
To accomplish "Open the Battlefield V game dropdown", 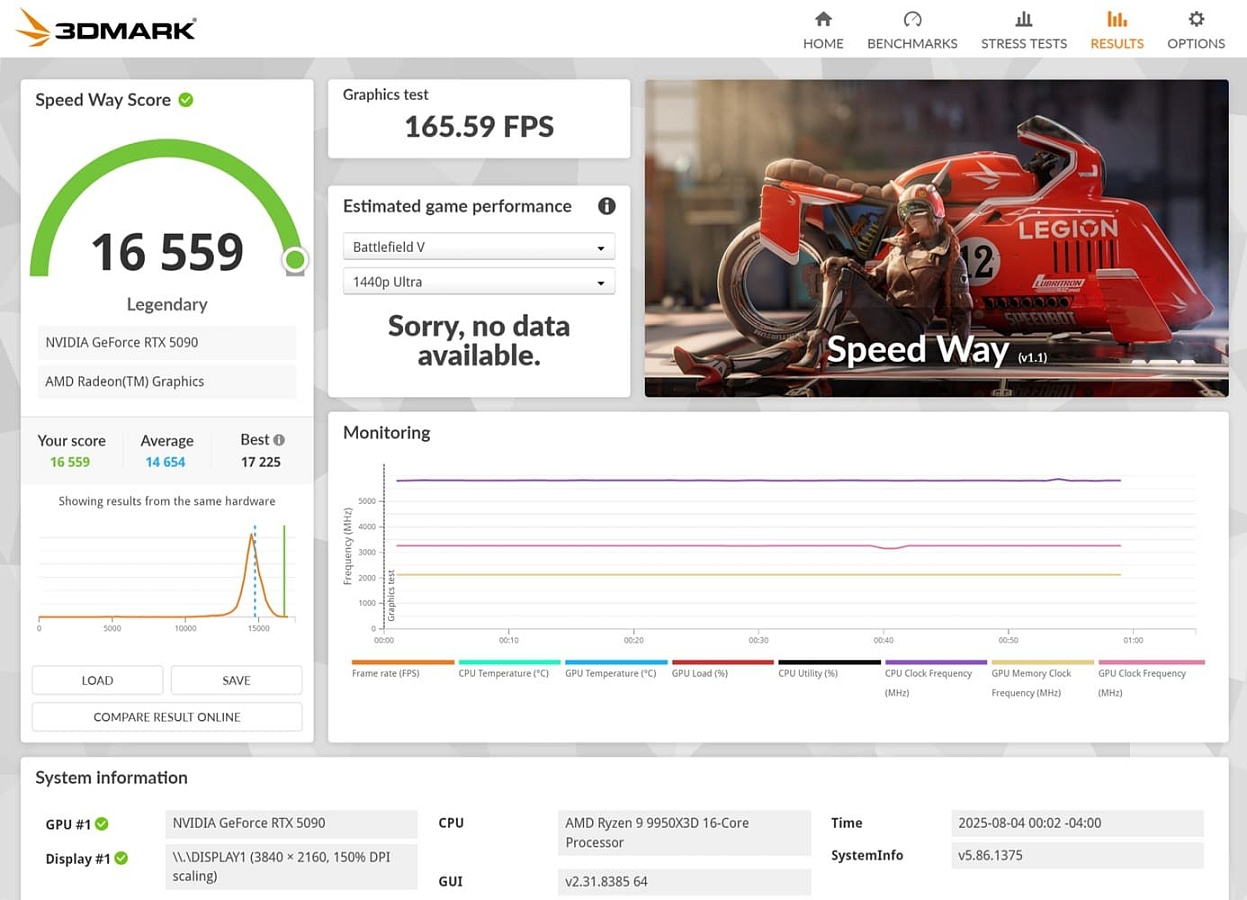I will pos(479,247).
